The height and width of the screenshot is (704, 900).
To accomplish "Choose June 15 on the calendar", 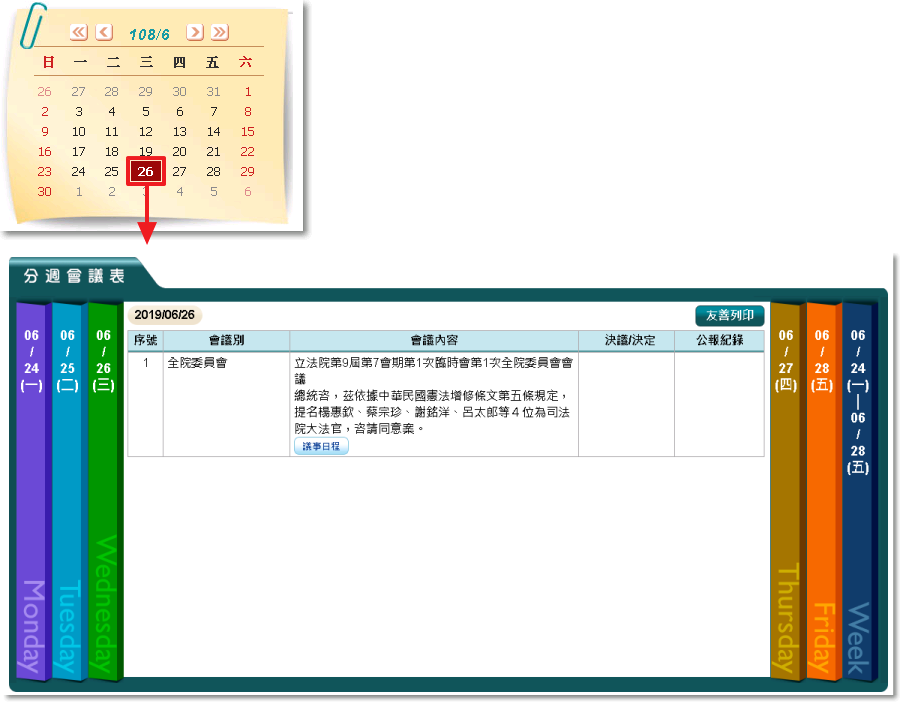I will coord(248,132).
